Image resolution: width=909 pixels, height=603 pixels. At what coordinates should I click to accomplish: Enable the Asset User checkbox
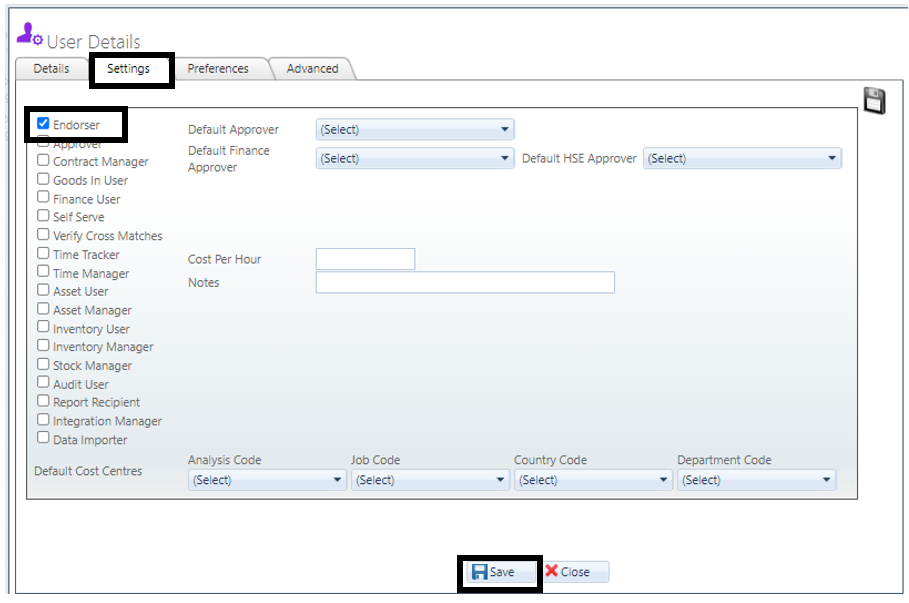coord(43,289)
